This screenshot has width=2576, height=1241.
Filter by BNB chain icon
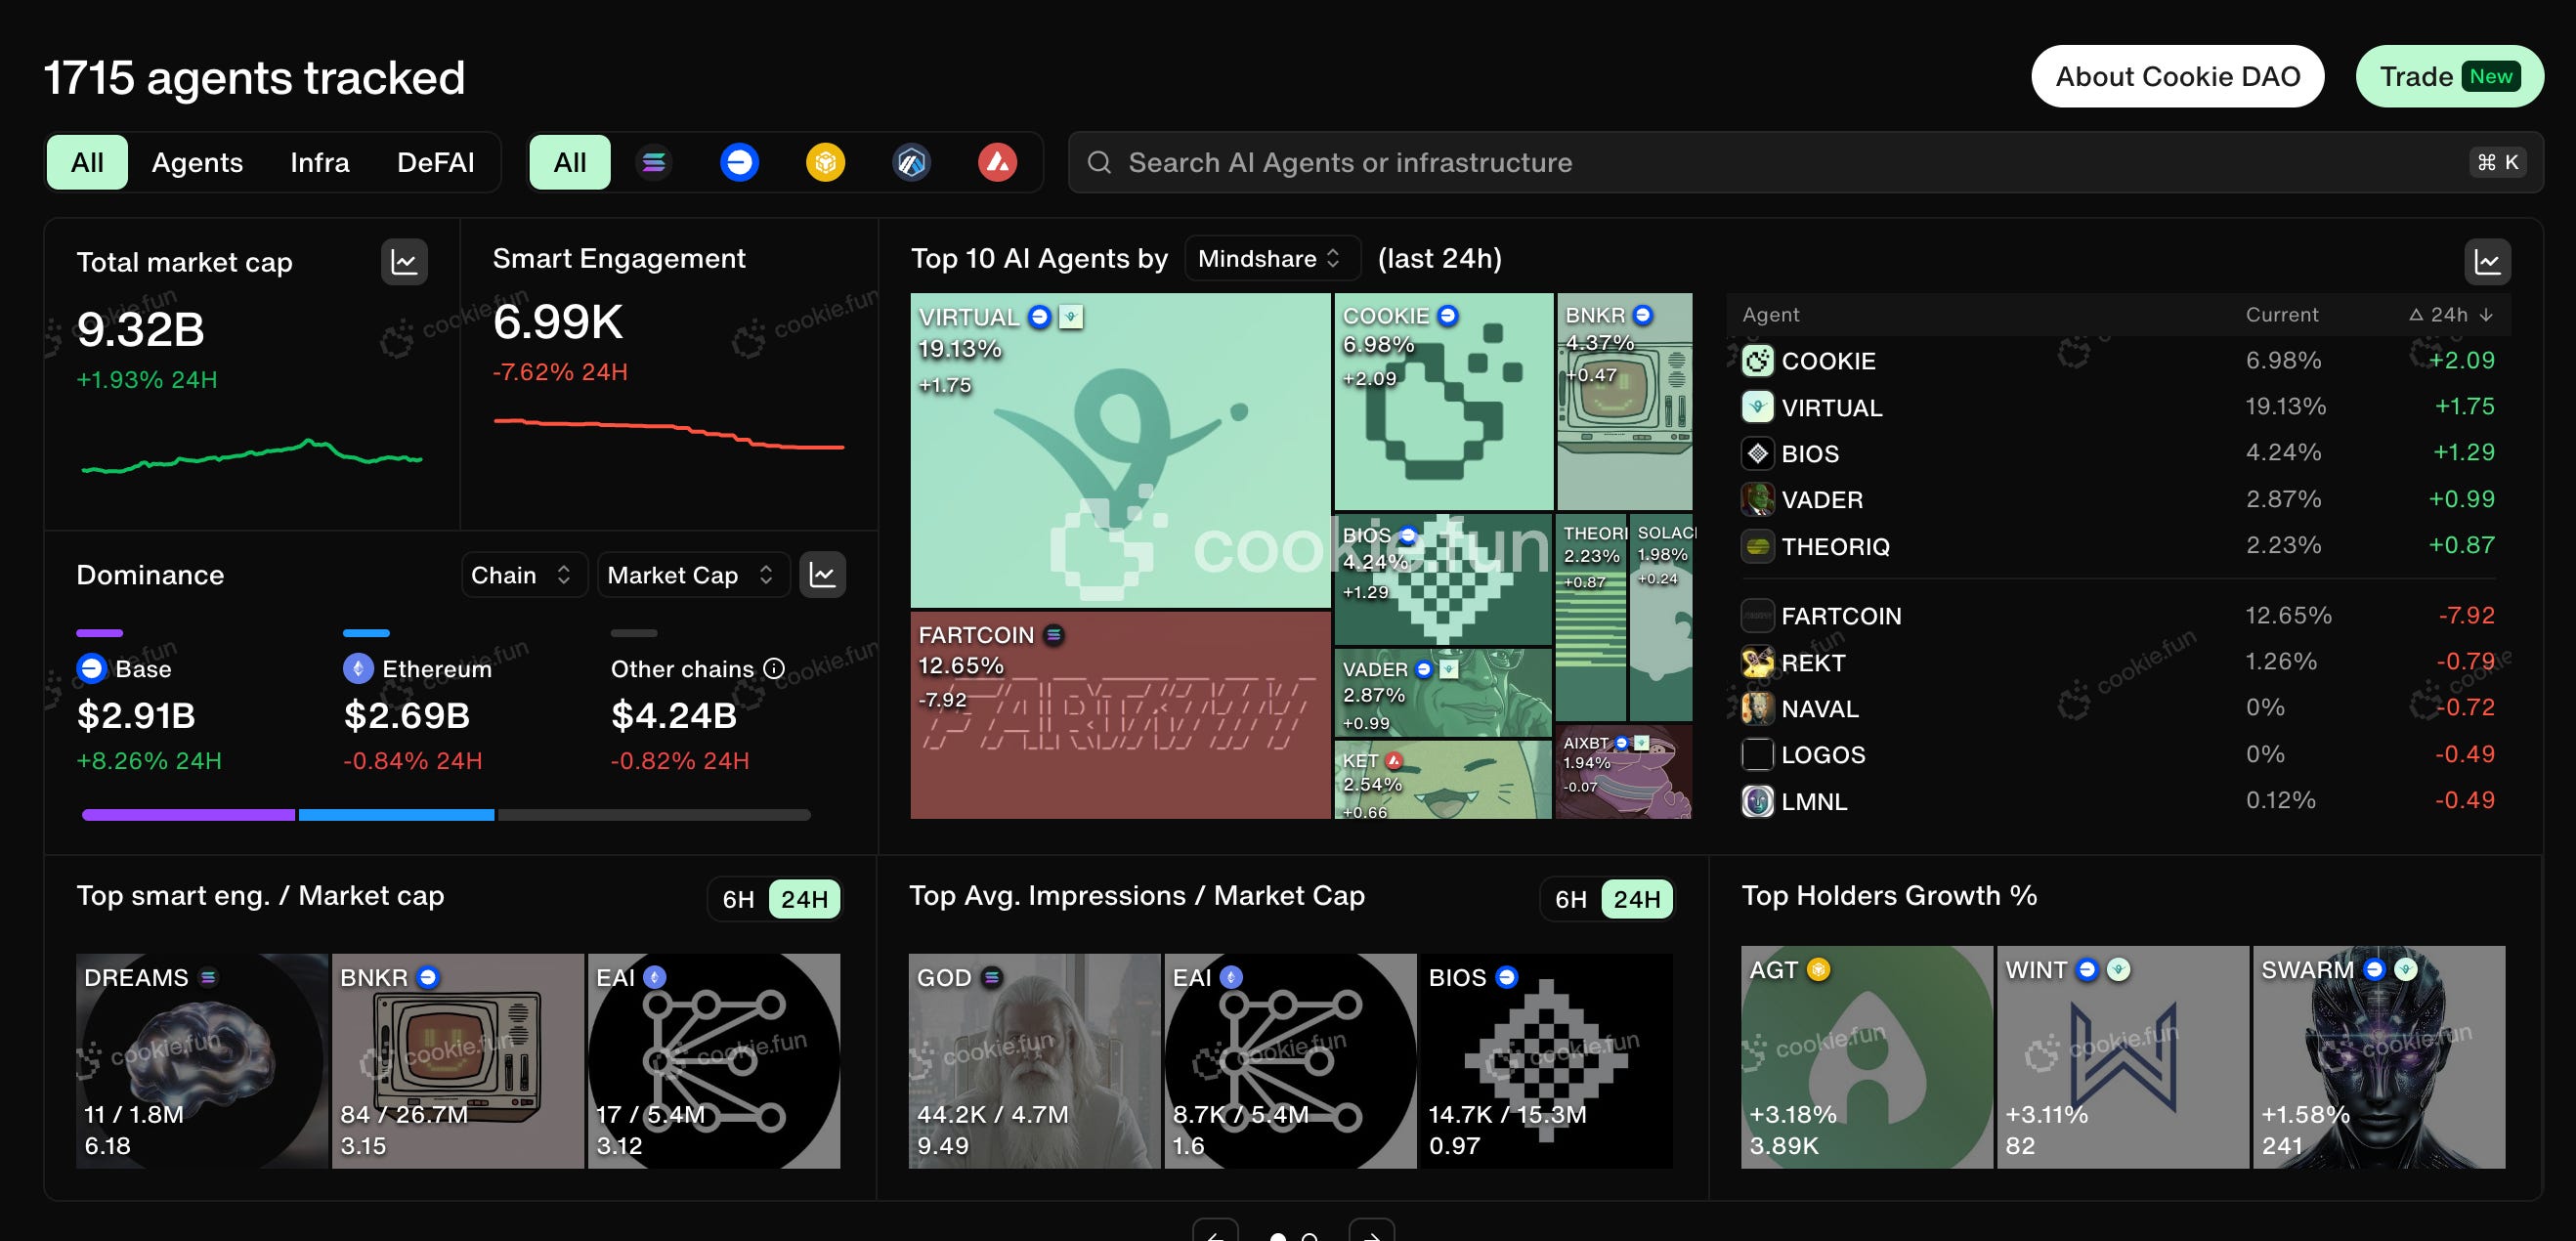(x=825, y=162)
